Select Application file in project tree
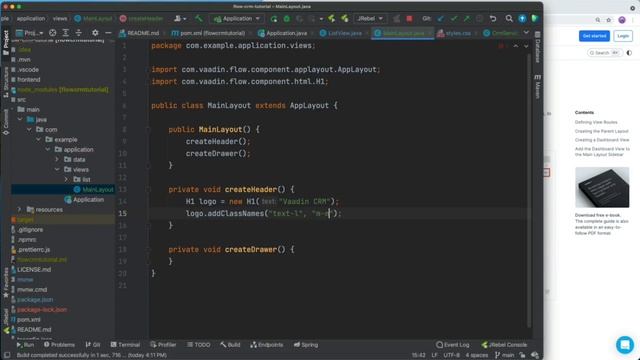This screenshot has height=360, width=640. 84,200
